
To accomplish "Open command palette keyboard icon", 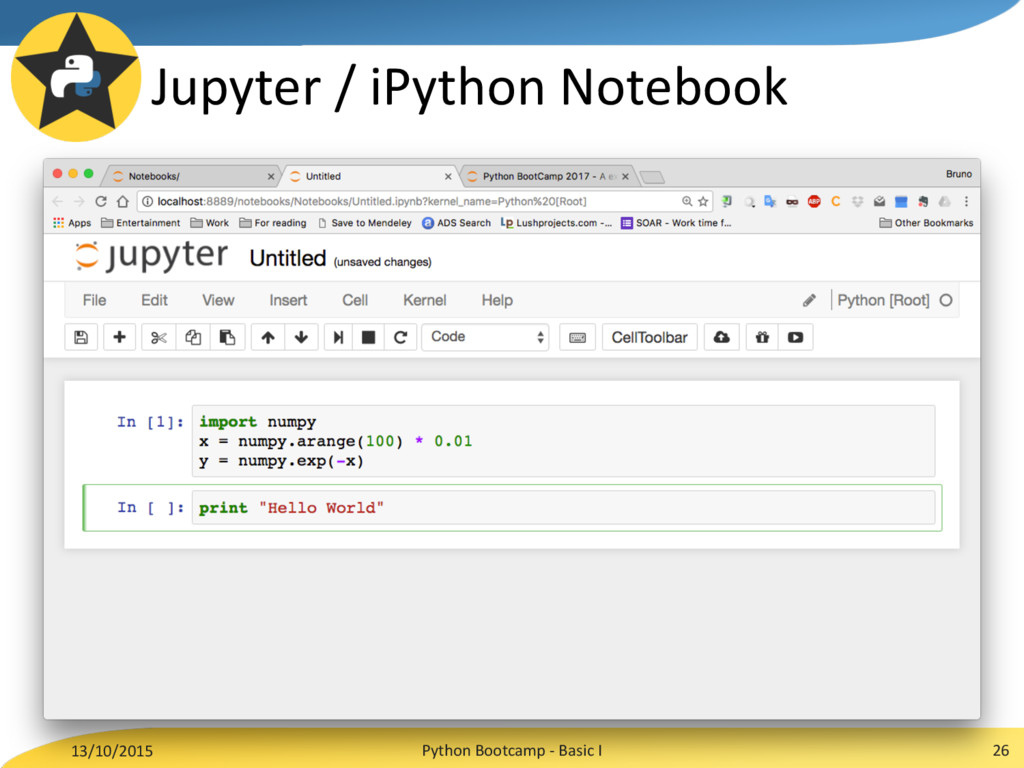I will (x=577, y=337).
